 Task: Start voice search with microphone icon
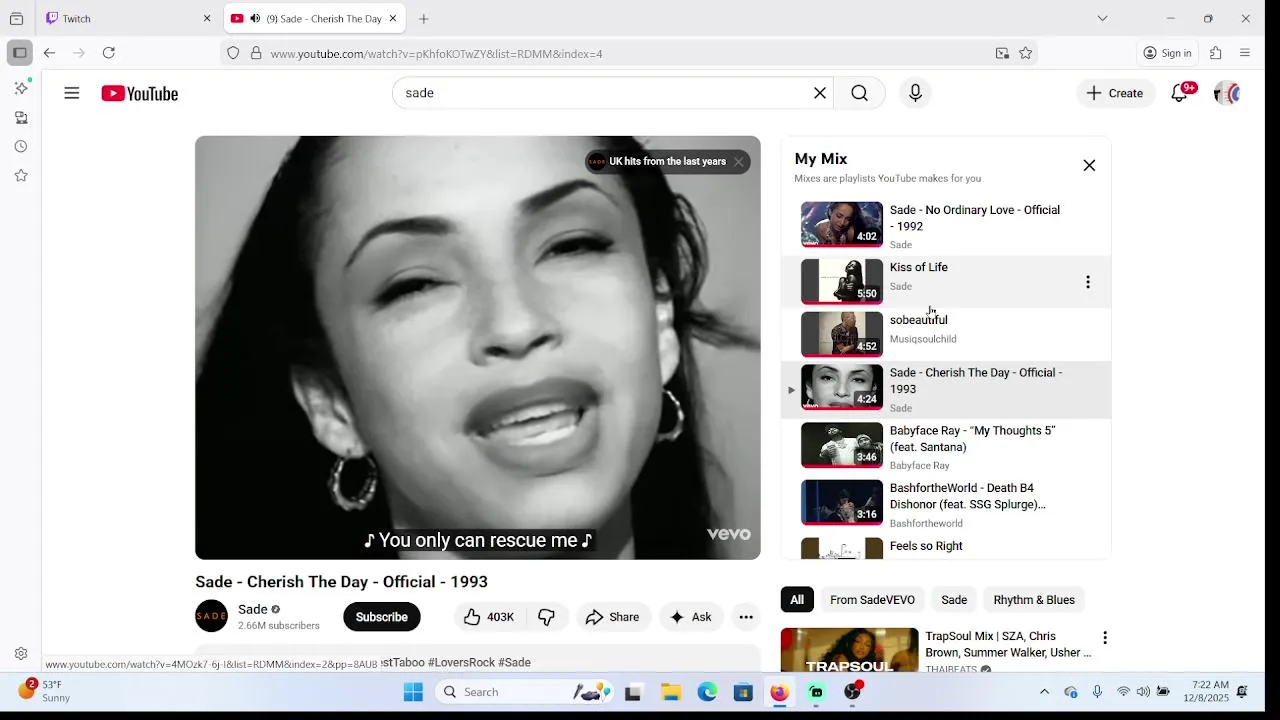915,93
